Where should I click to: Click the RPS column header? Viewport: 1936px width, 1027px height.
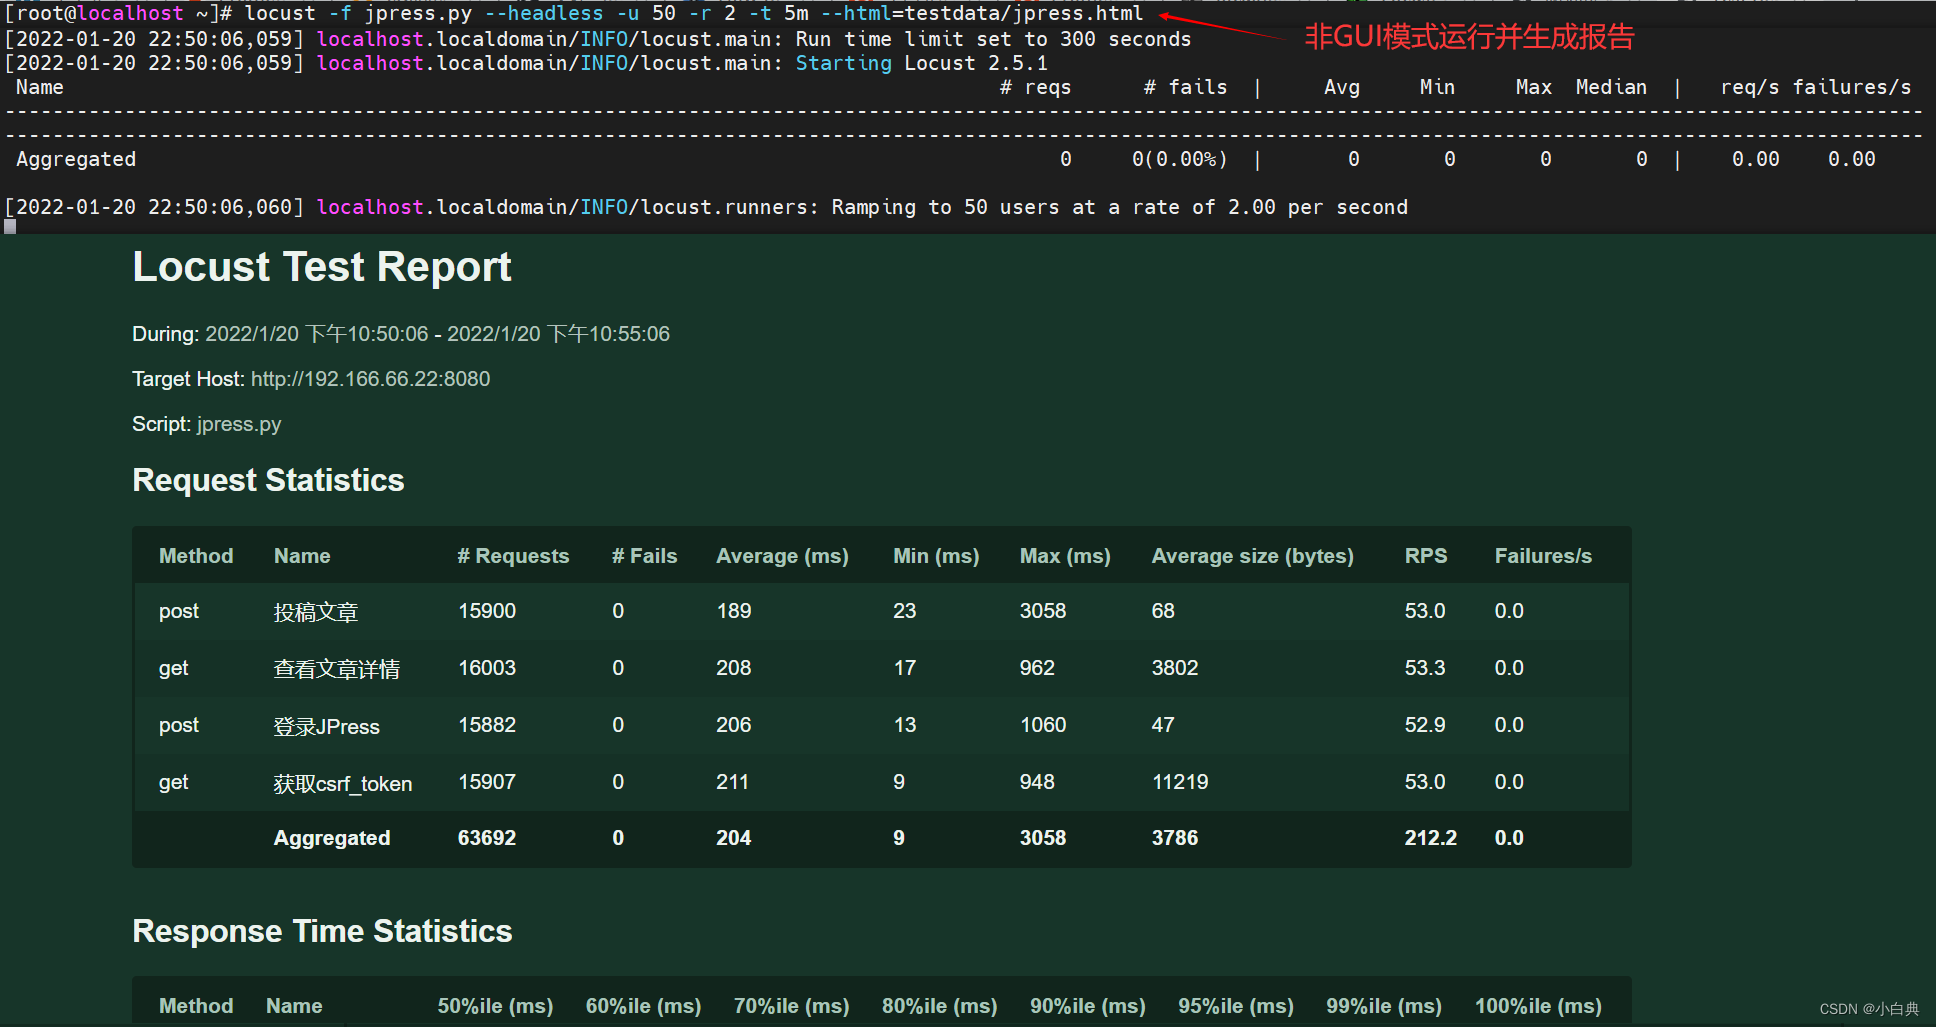coord(1426,556)
